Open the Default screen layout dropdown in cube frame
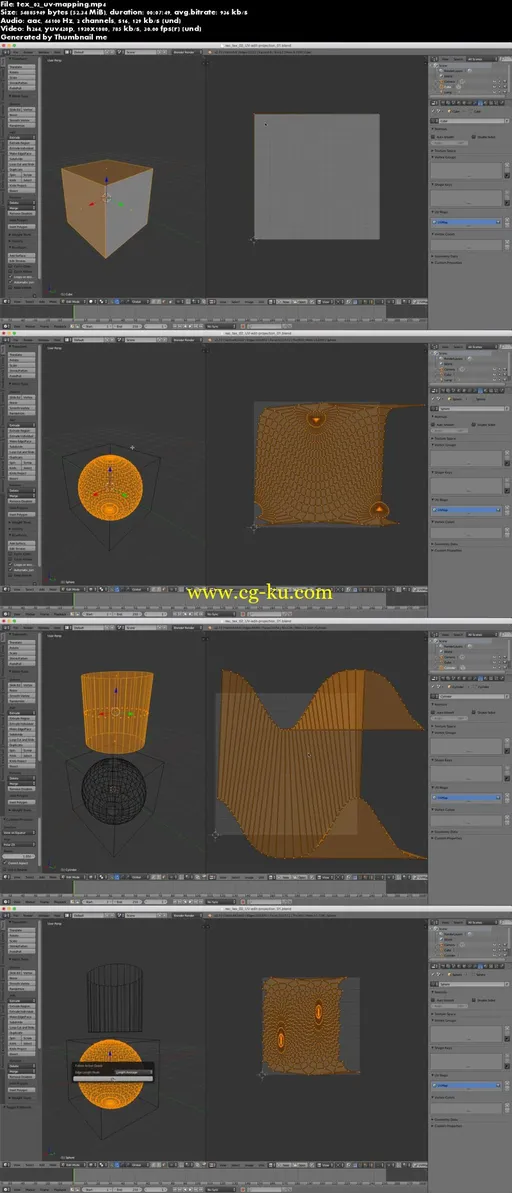This screenshot has height=1193, width=512. [88, 52]
